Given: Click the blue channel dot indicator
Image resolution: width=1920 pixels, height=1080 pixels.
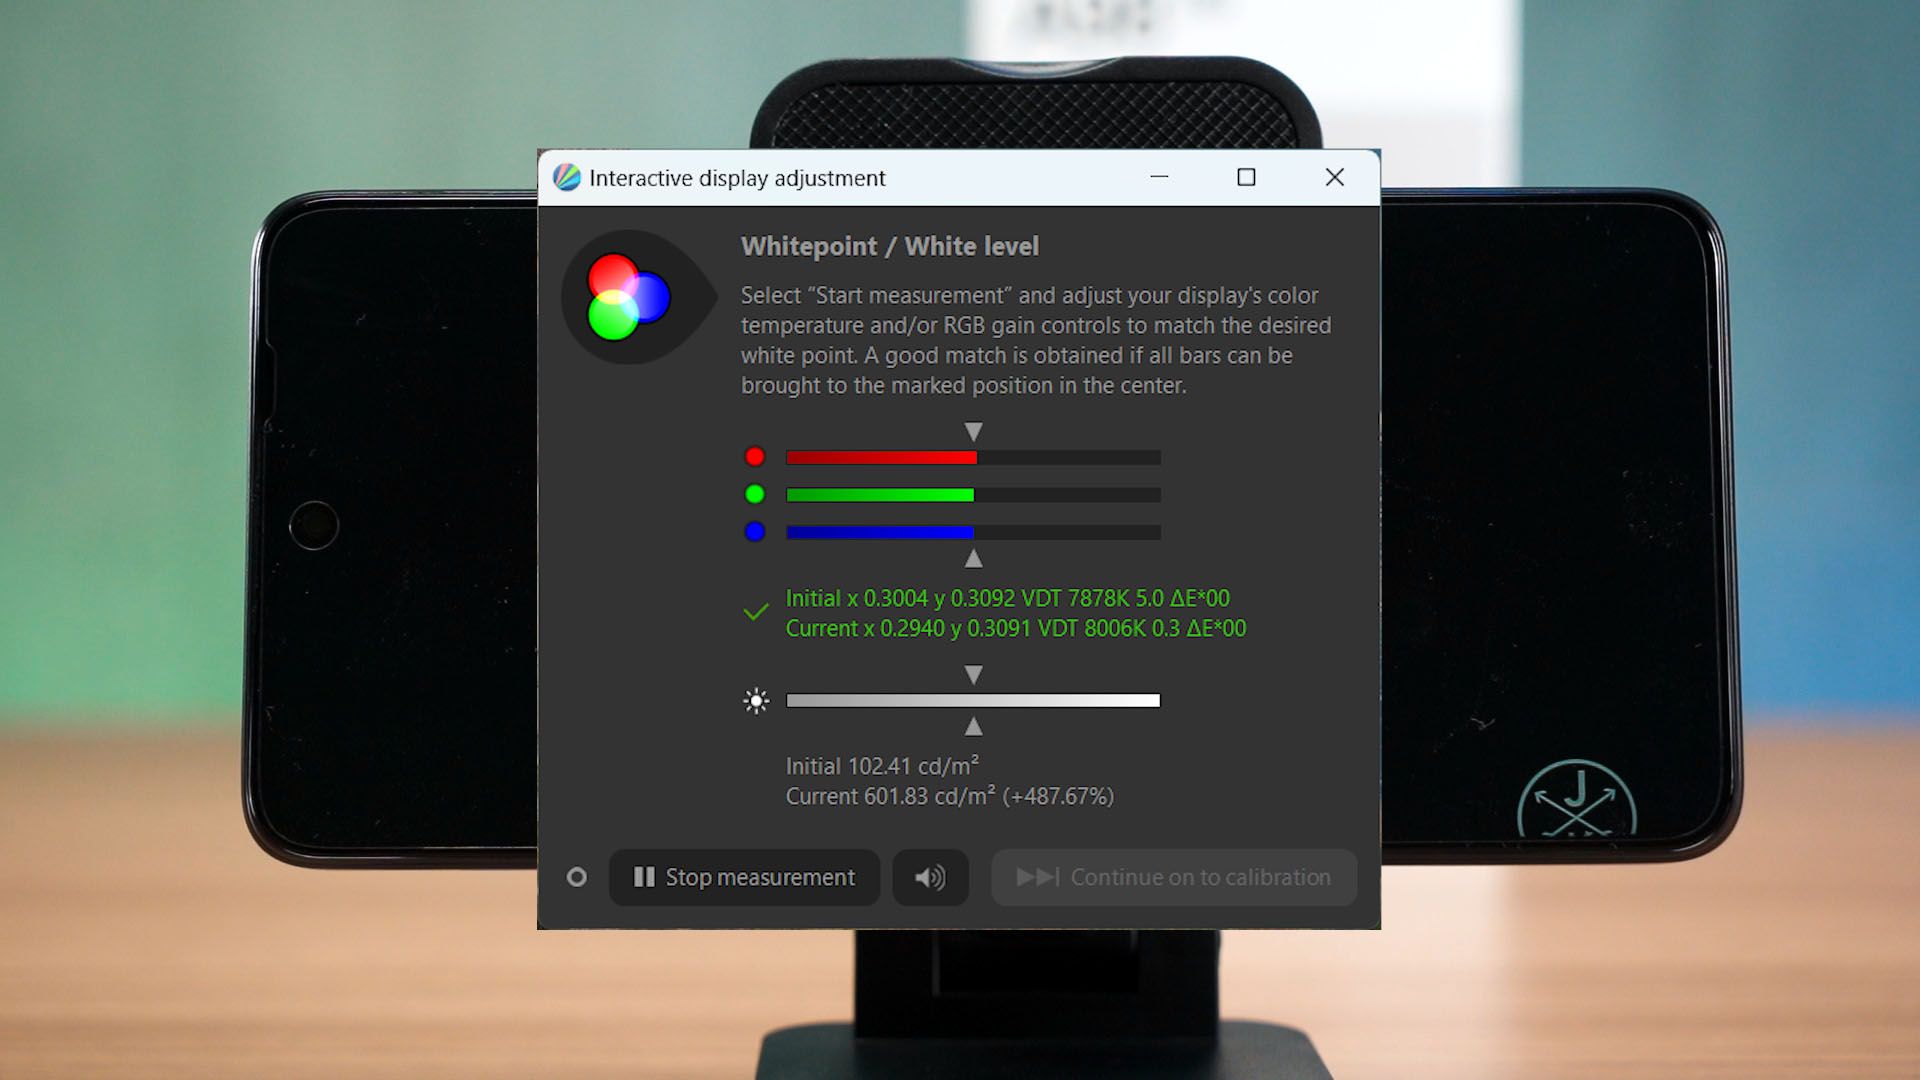Looking at the screenshot, I should (755, 532).
